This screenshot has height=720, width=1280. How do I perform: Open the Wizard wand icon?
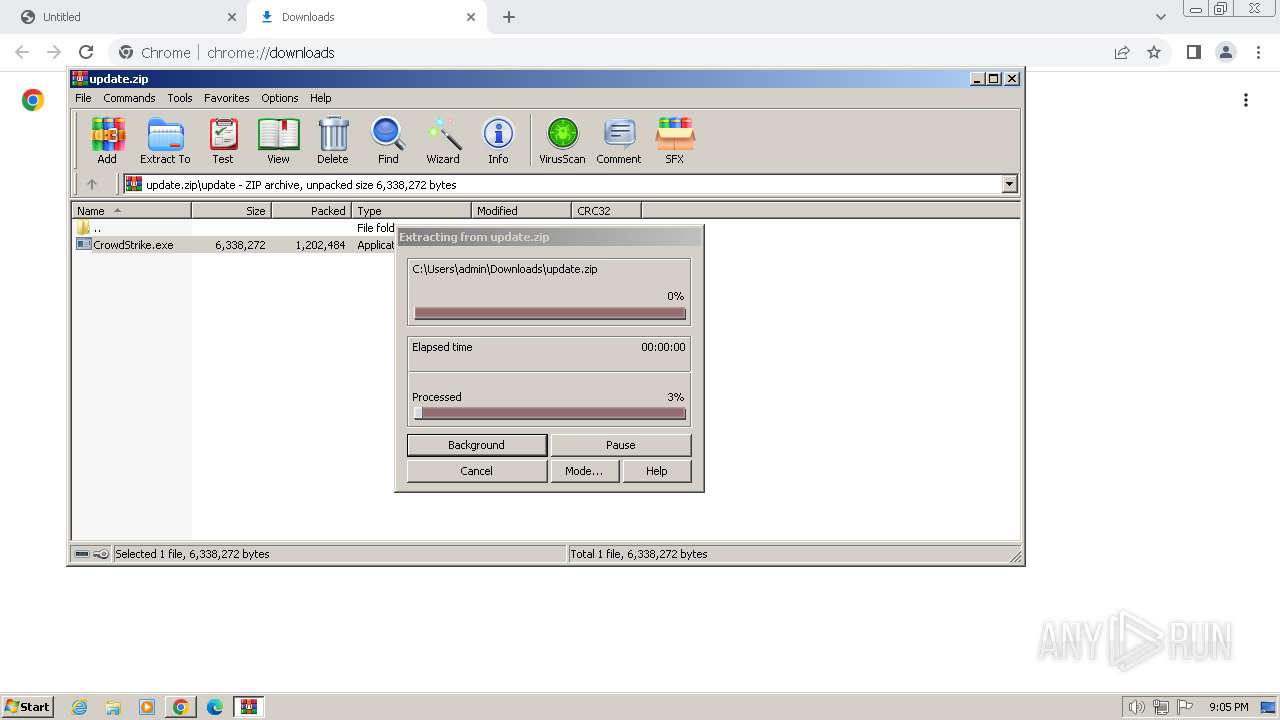(x=443, y=140)
